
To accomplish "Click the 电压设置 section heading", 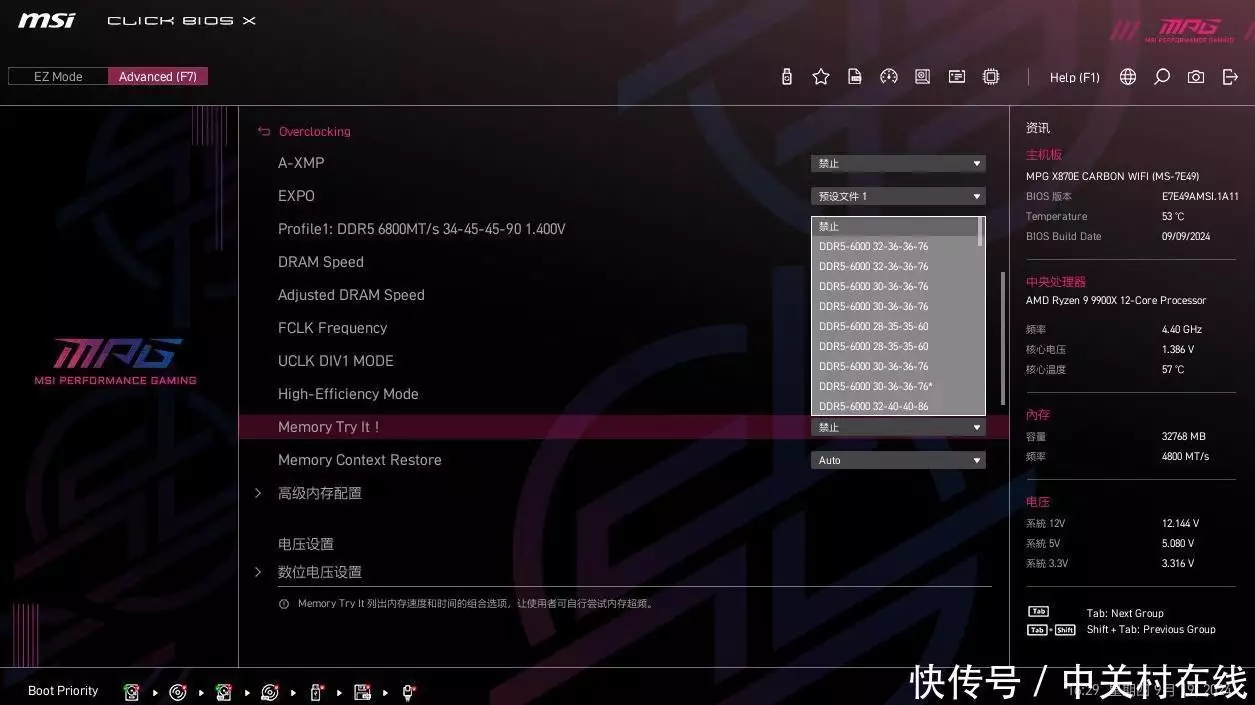I will 306,544.
